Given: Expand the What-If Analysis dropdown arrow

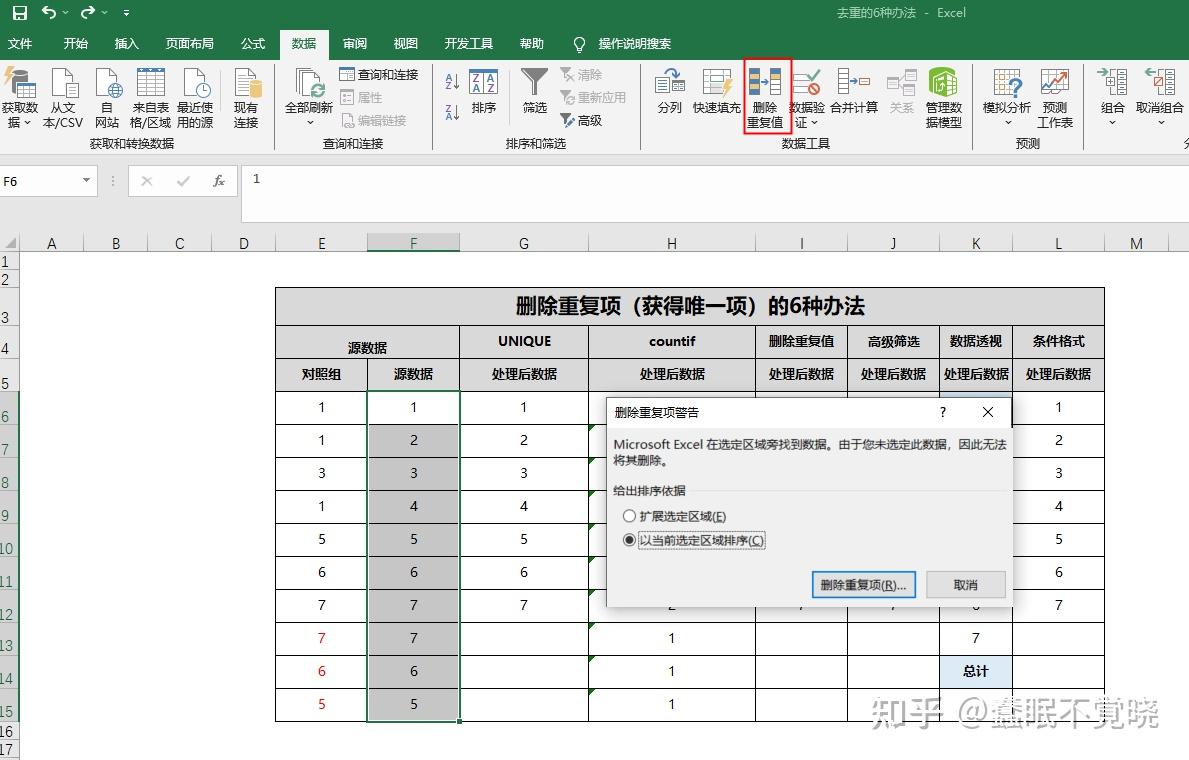Looking at the screenshot, I should 1008,122.
